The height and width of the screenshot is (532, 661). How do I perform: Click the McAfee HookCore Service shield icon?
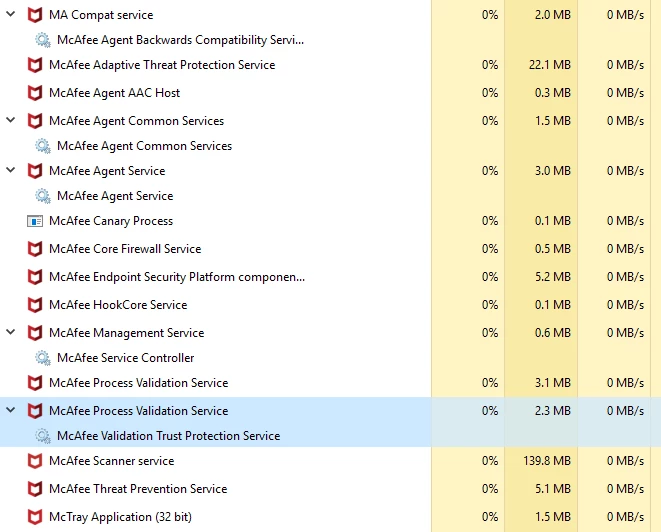point(35,305)
